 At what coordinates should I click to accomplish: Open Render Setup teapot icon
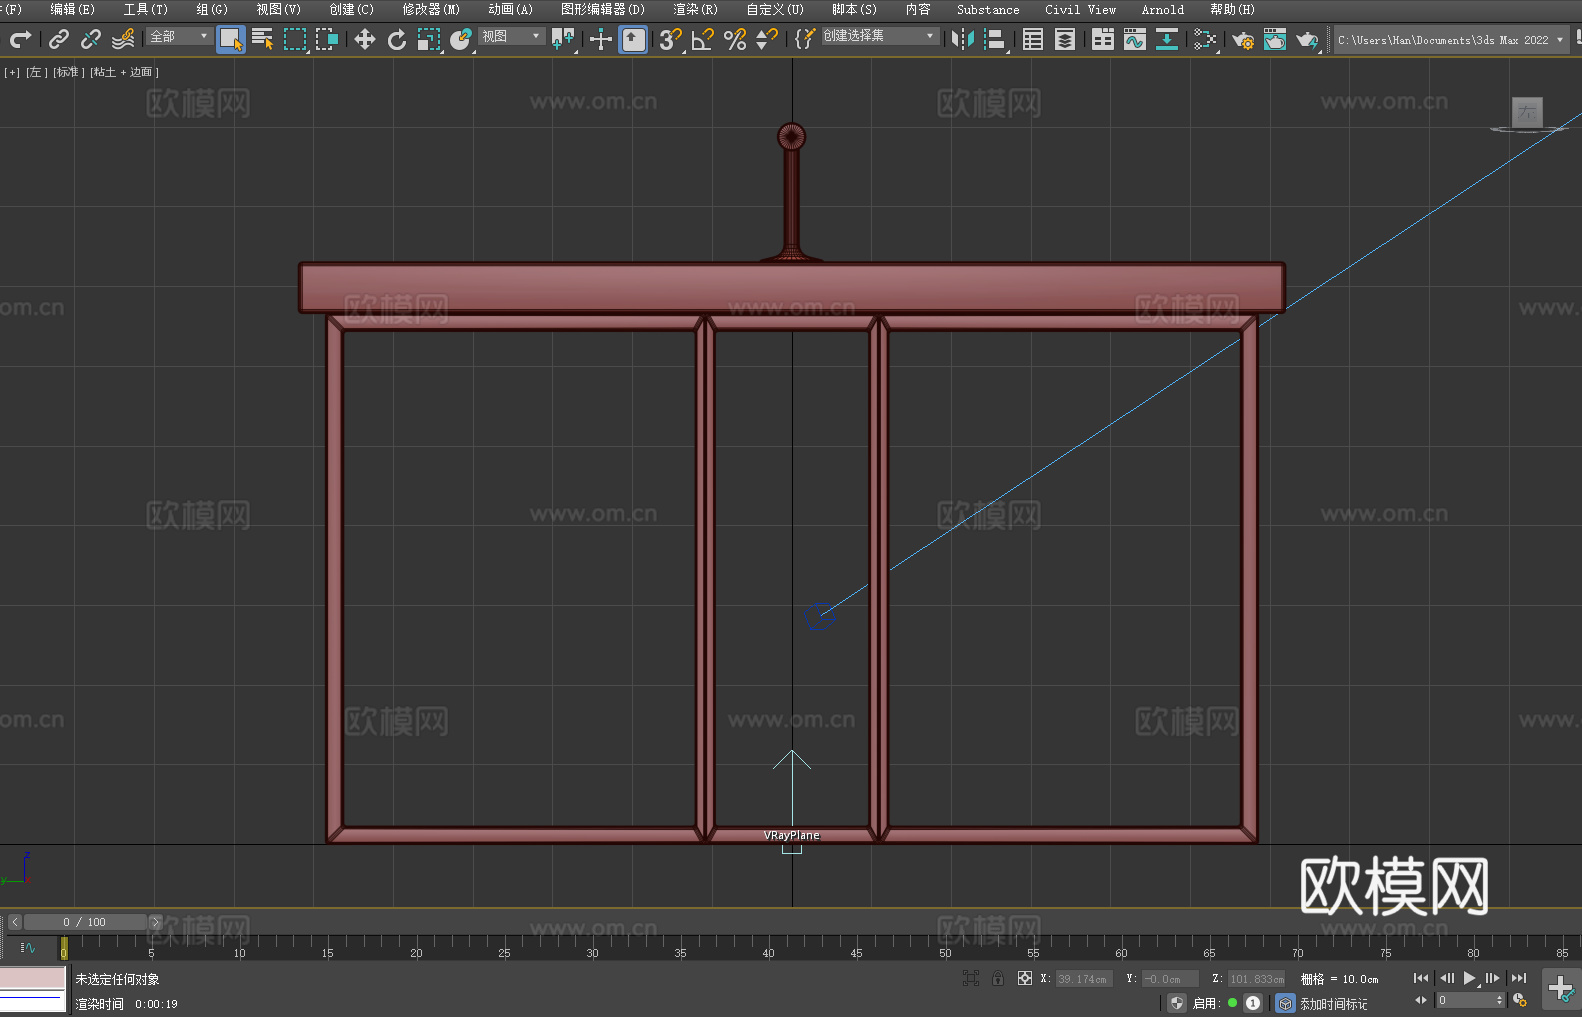[1243, 39]
